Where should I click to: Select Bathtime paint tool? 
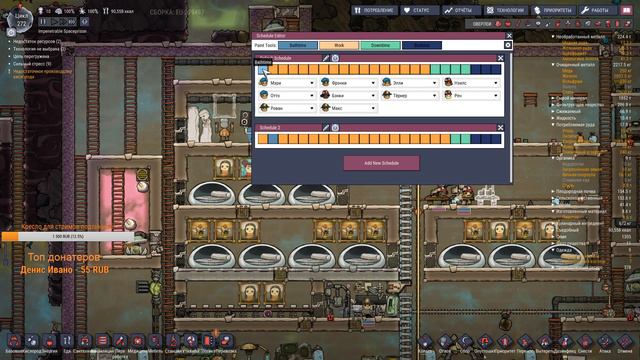coord(298,45)
